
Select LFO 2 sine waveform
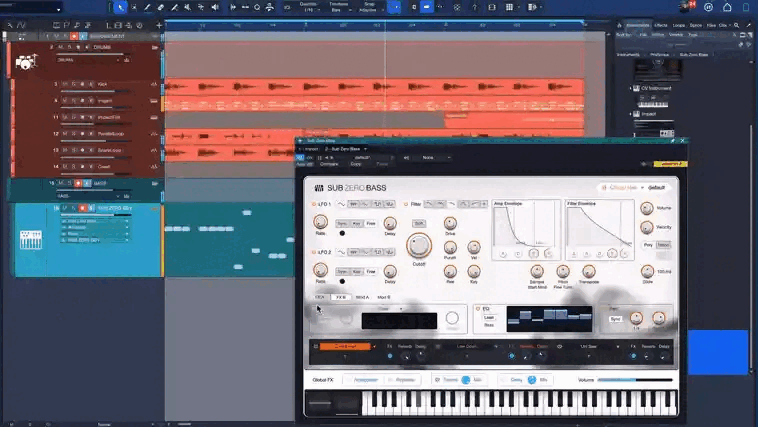[341, 252]
